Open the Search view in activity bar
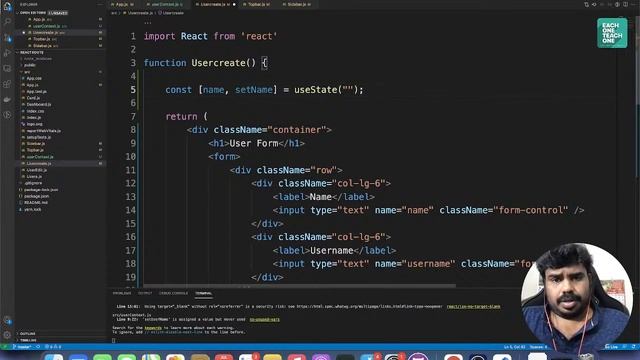The width and height of the screenshot is (640, 360). [x=7, y=22]
